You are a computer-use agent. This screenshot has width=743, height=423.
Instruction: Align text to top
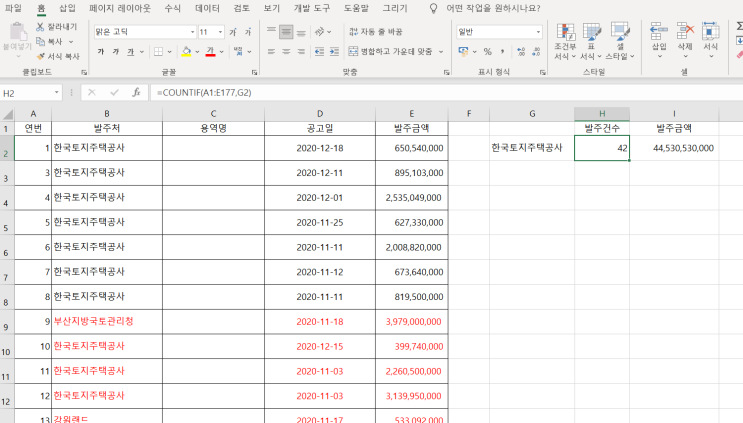click(271, 32)
